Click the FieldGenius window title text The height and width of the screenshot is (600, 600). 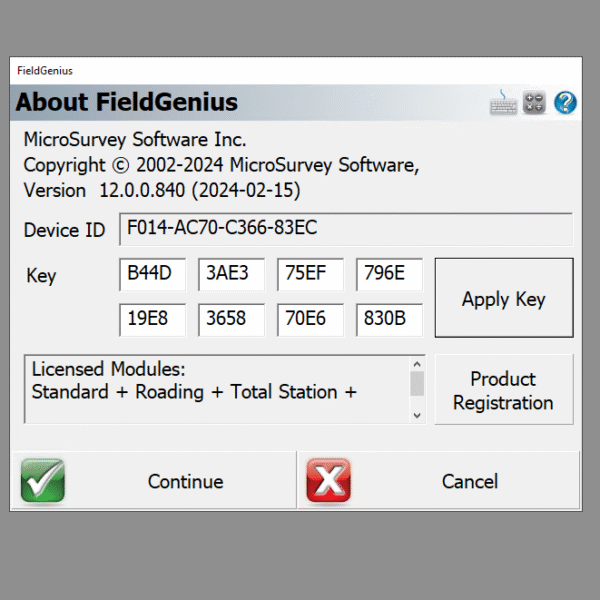45,71
